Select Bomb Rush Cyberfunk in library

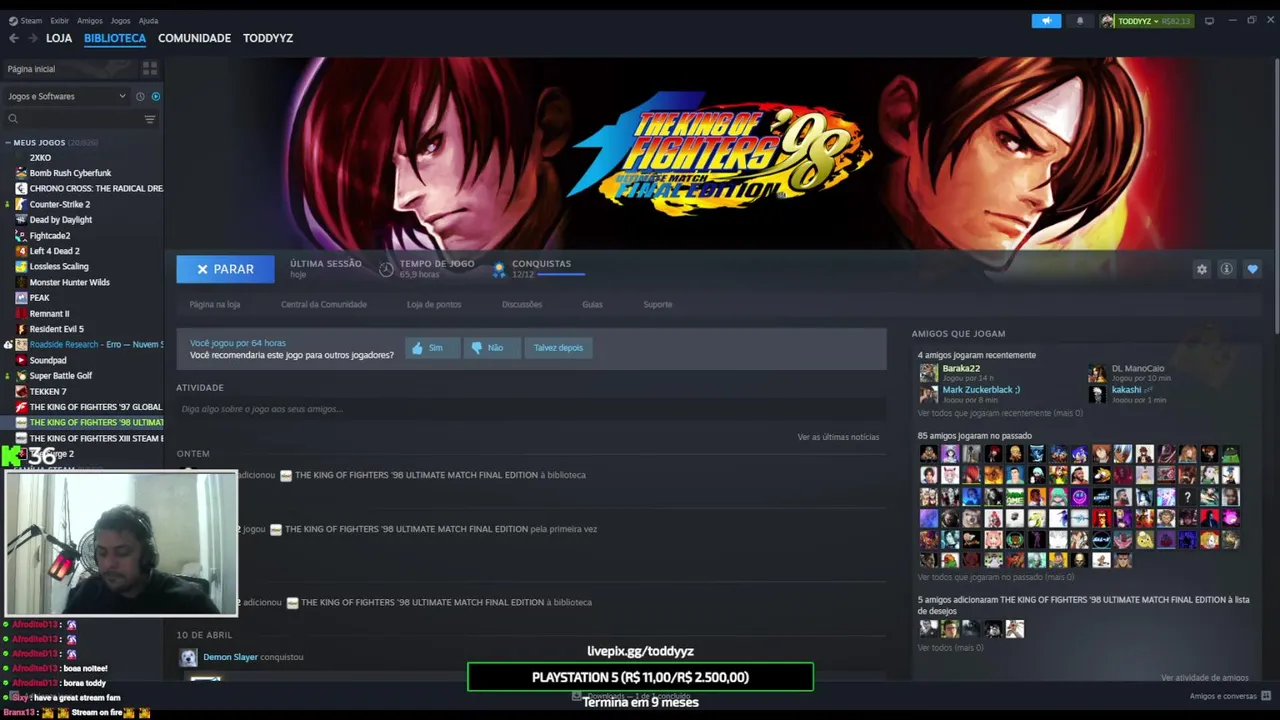70,173
